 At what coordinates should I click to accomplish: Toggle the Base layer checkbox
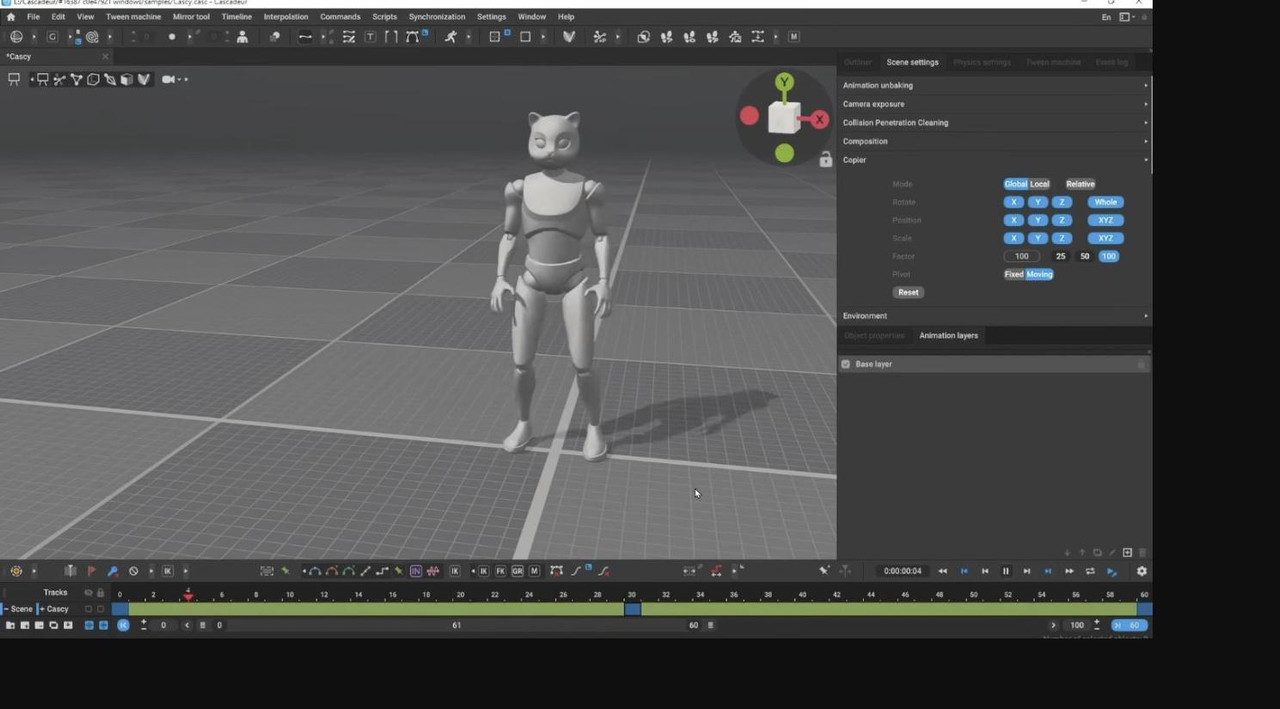point(846,364)
